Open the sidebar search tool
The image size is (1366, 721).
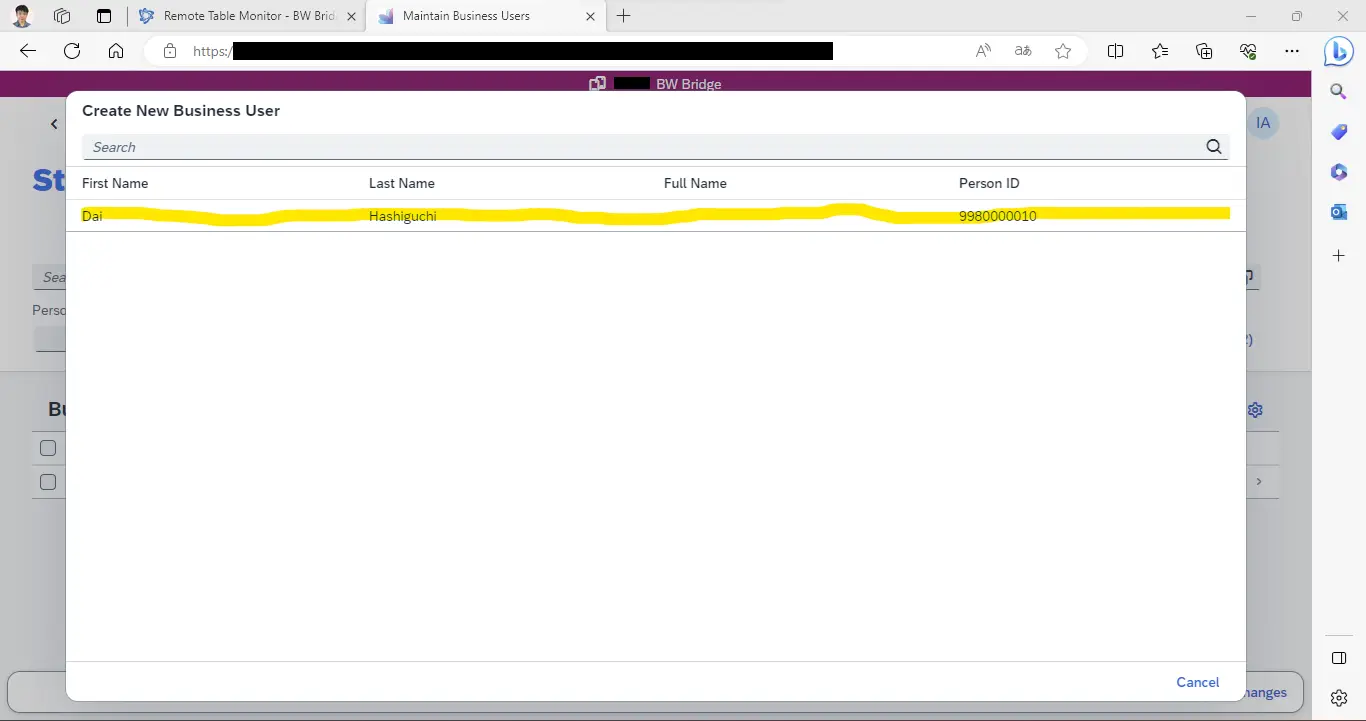click(1339, 92)
